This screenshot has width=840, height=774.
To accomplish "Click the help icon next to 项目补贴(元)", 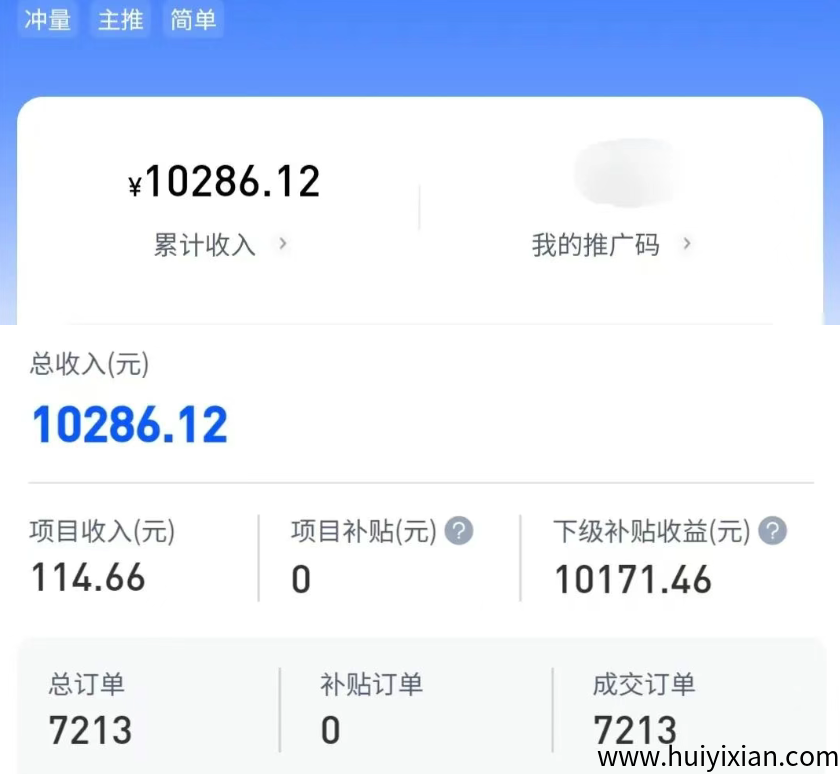I will coord(459,531).
